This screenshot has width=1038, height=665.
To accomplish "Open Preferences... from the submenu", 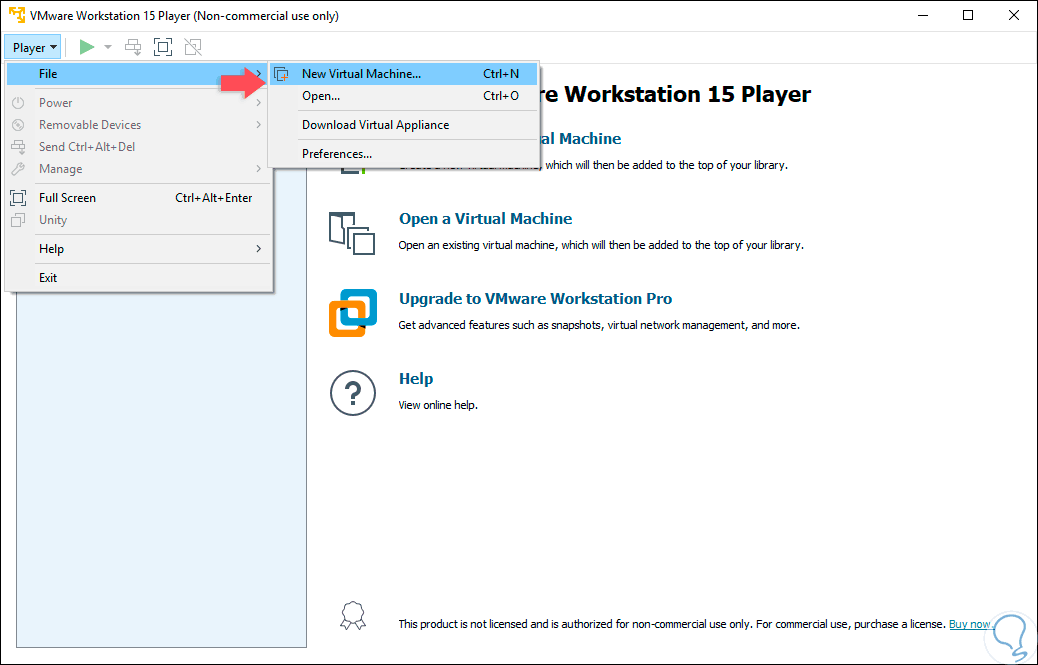I will point(403,154).
